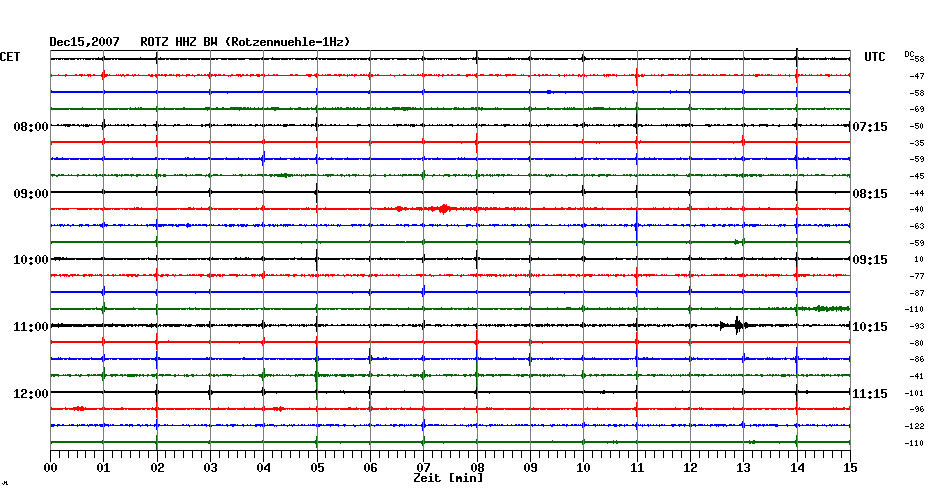Click the date label Dec15,2007
Image resolution: width=930 pixels, height=494 pixels.
tap(84, 42)
